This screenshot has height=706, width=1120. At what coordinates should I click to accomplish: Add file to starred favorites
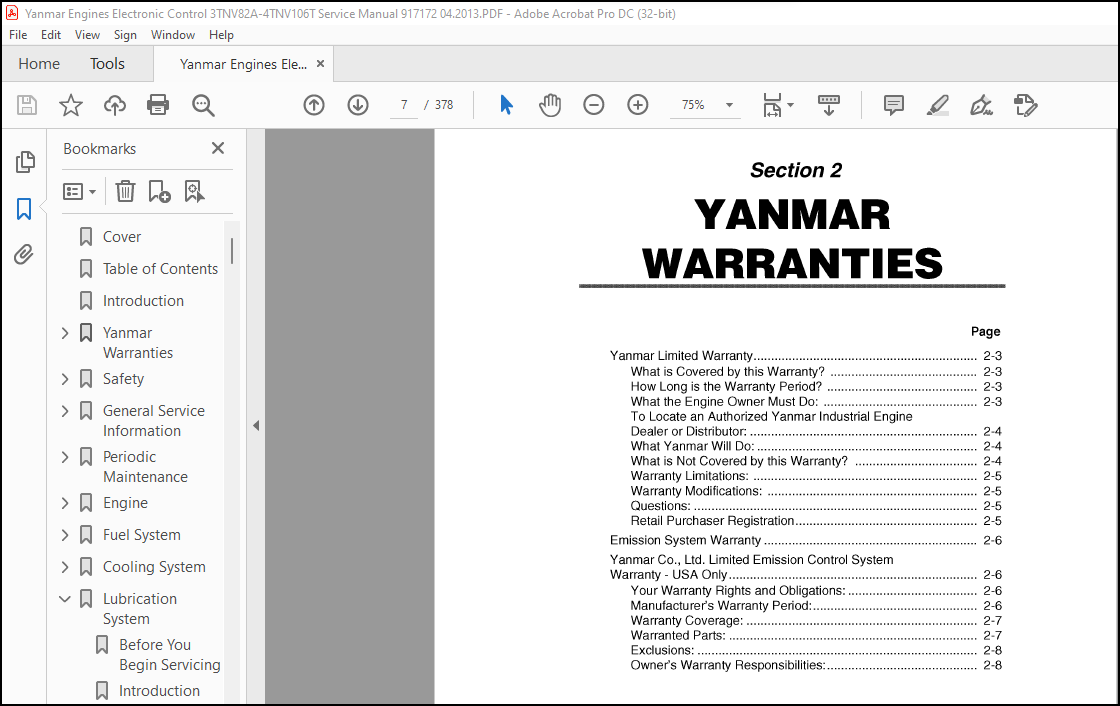[71, 105]
